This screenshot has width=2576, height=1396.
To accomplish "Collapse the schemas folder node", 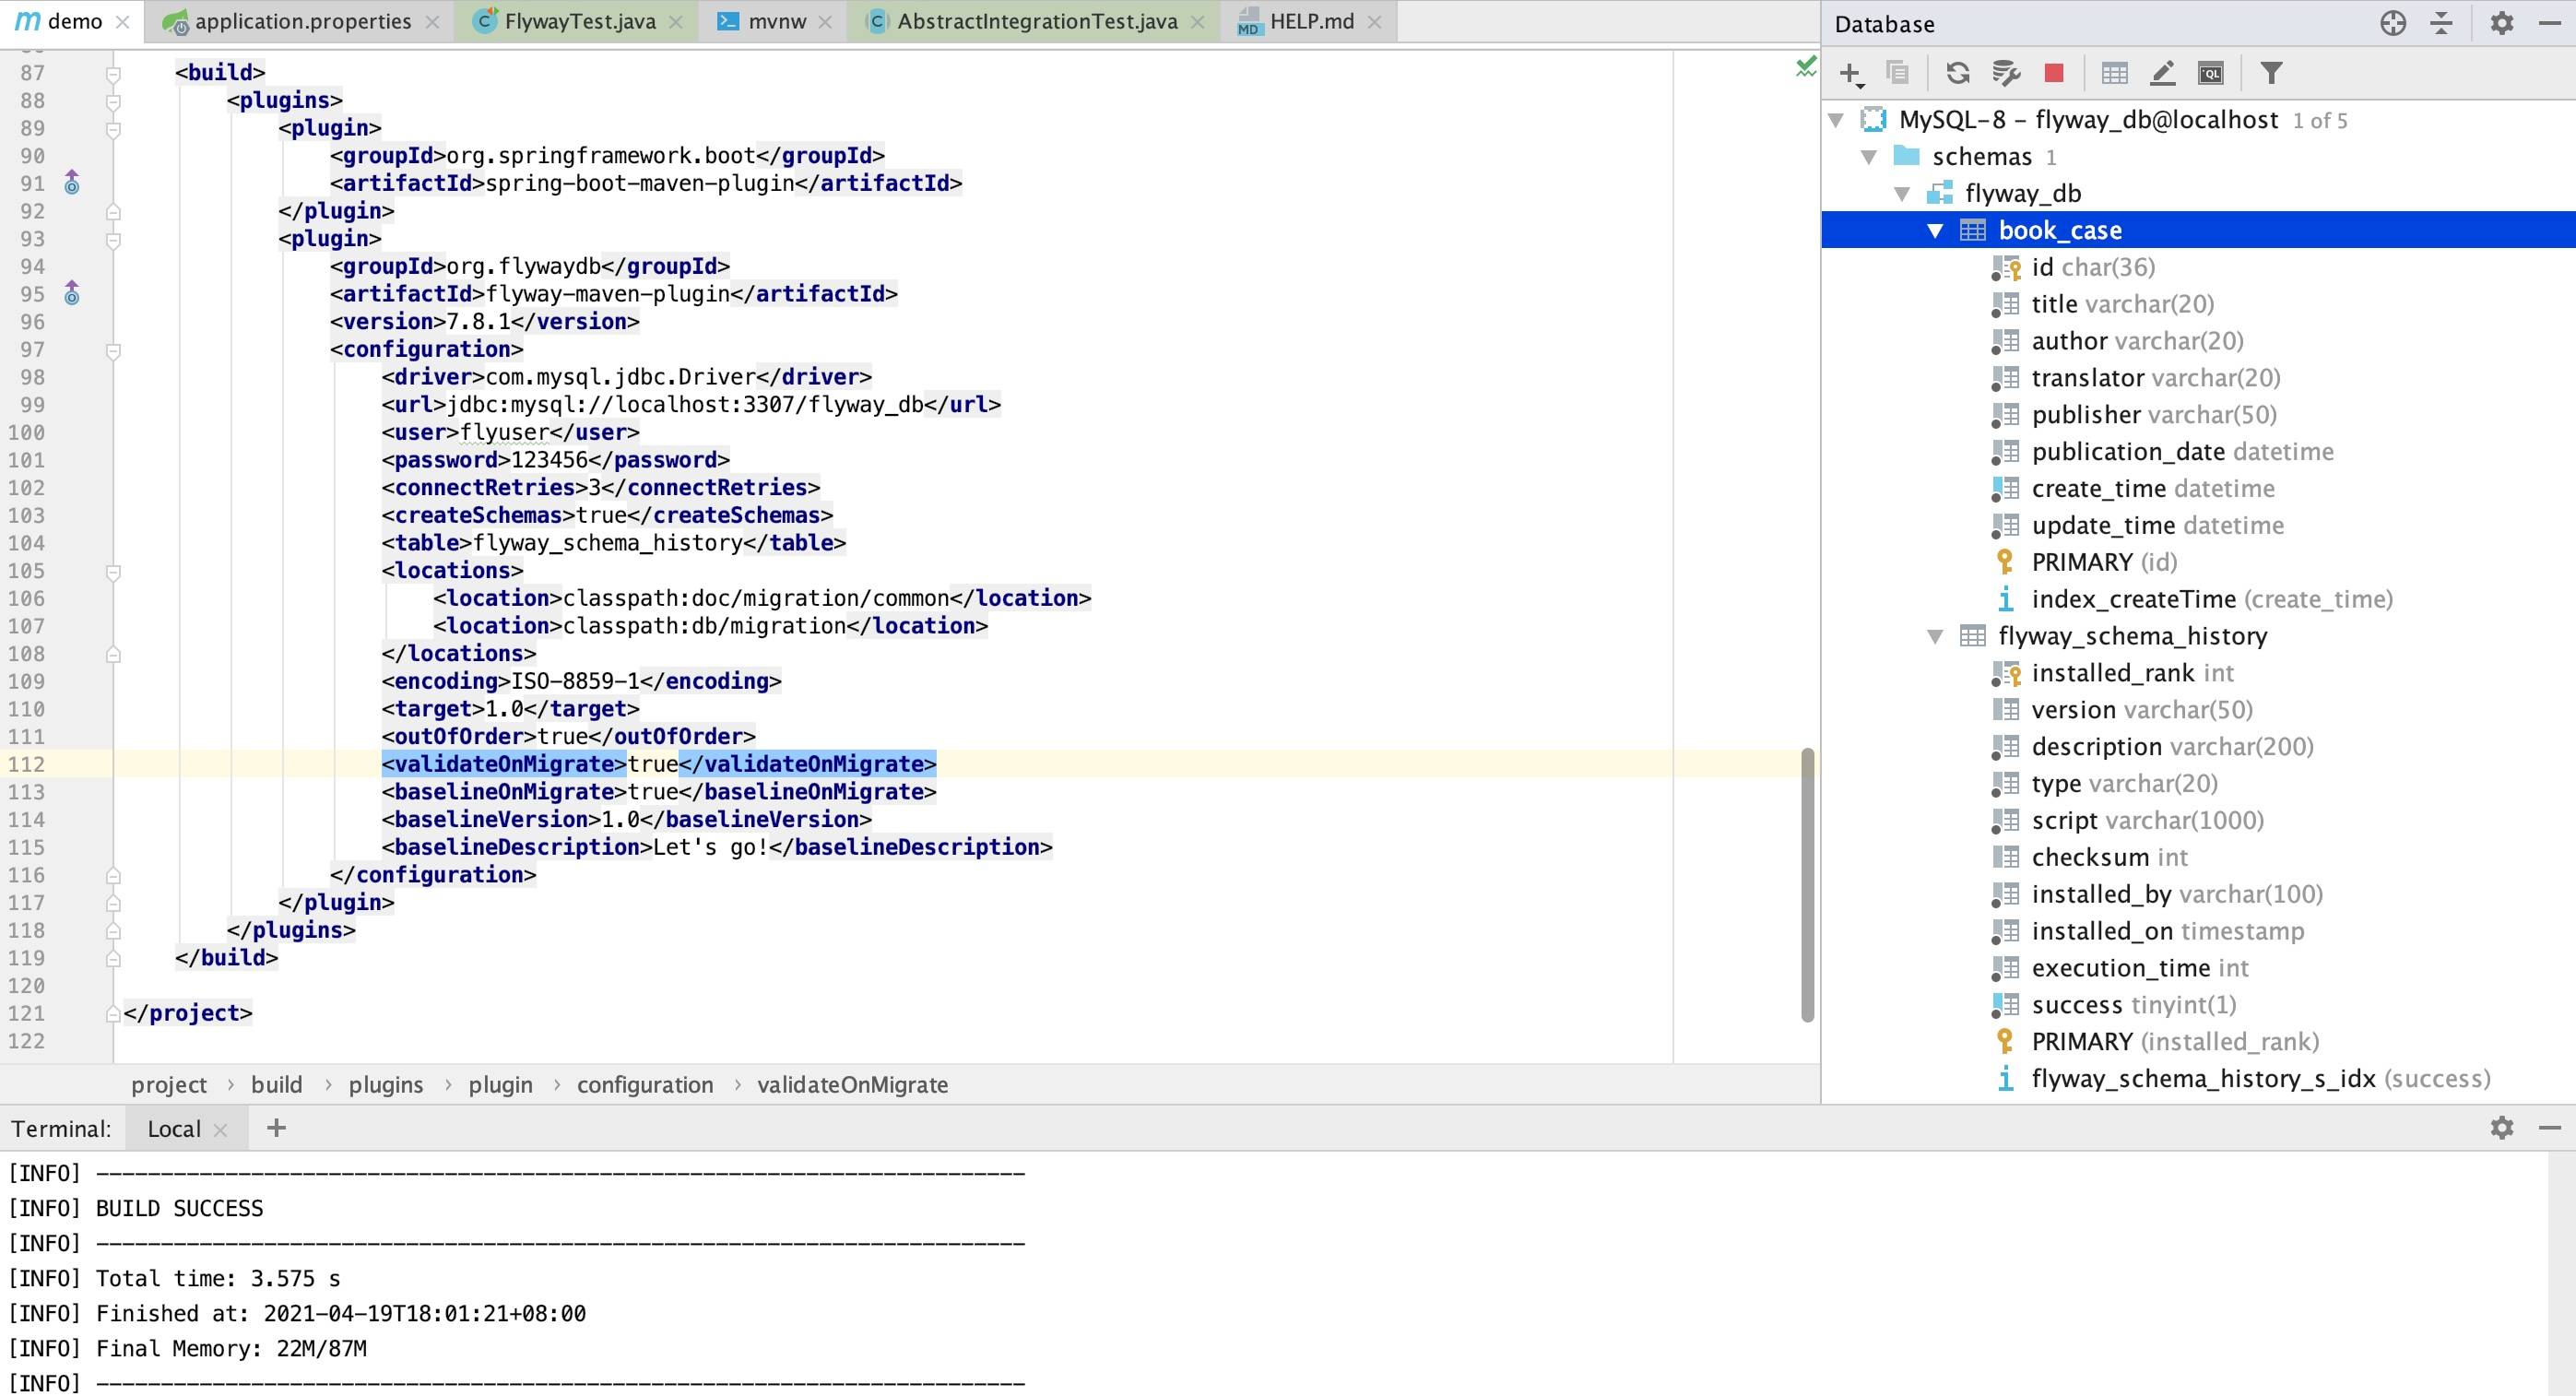I will pos(1869,157).
